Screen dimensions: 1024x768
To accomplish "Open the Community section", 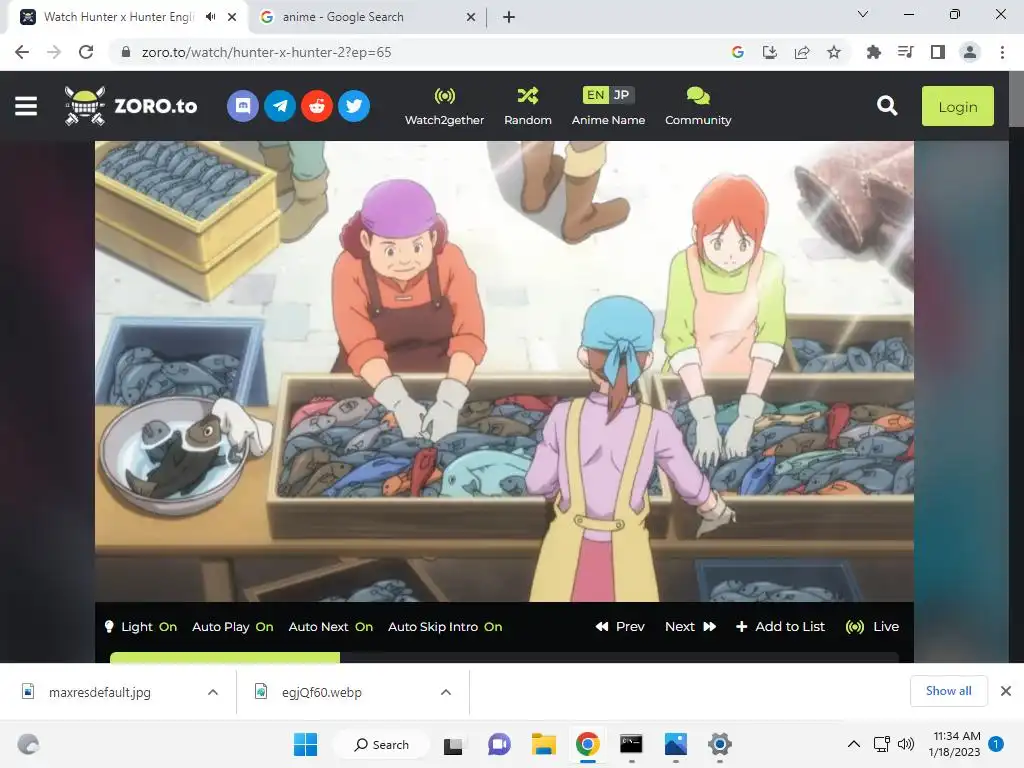I will coord(698,106).
